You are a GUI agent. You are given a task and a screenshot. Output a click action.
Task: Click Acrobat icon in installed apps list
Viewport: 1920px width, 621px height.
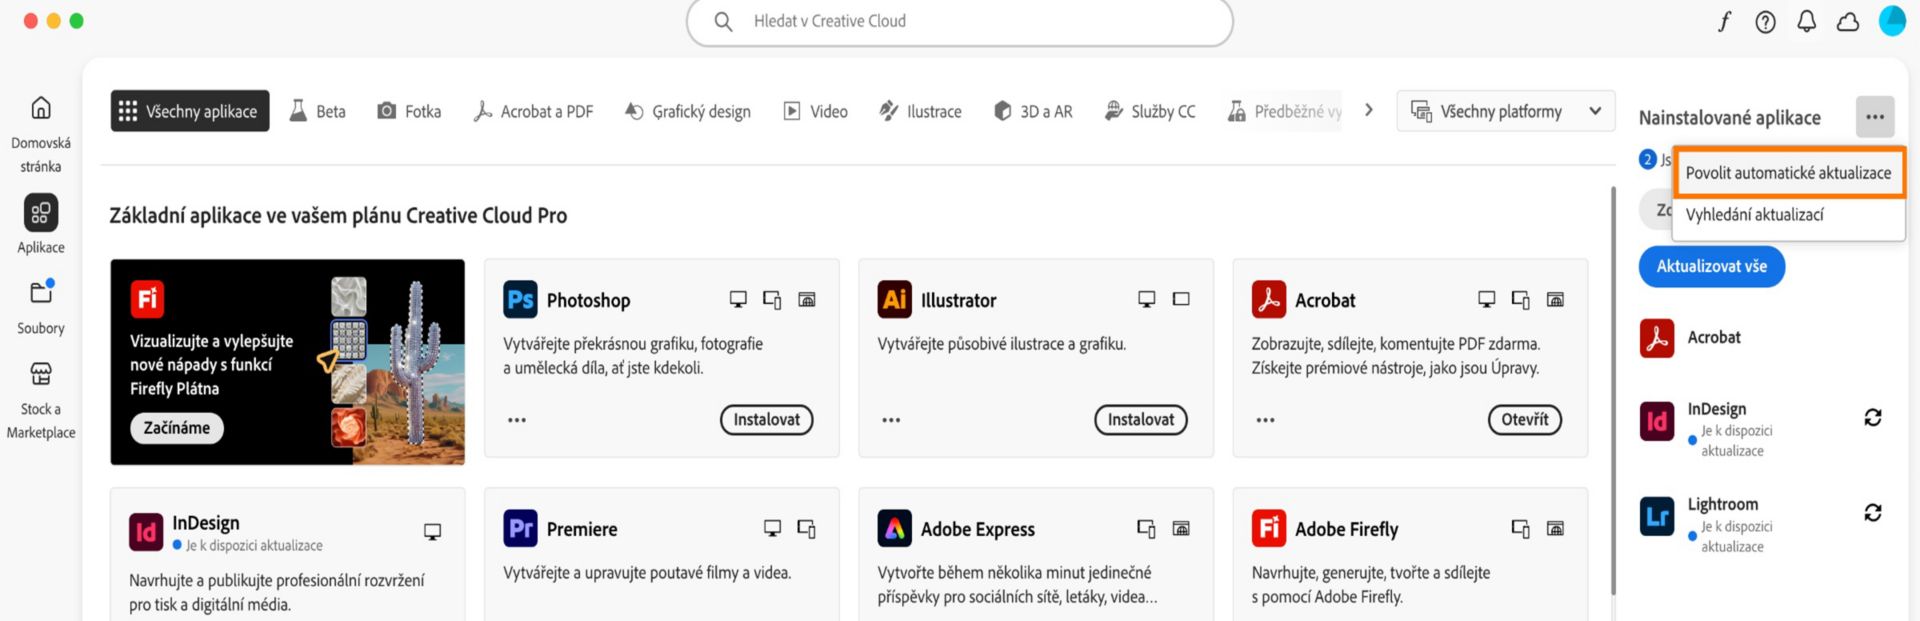(1657, 338)
